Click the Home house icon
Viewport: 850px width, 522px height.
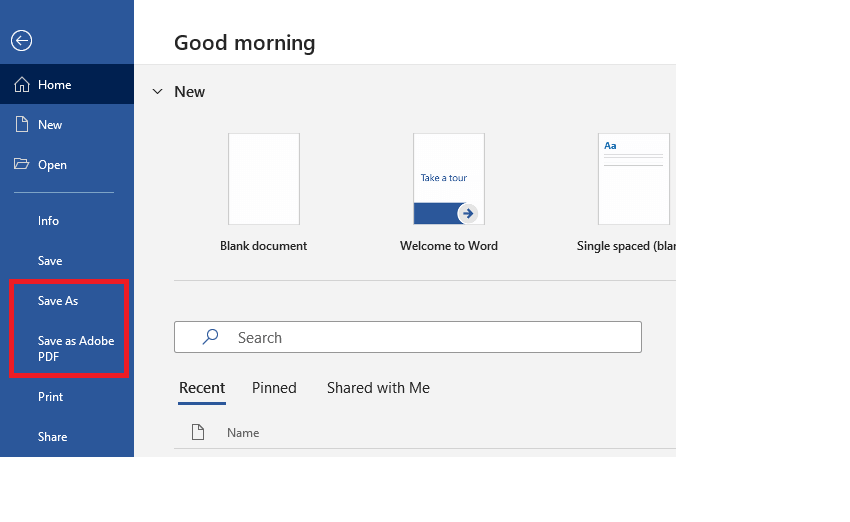tap(22, 85)
